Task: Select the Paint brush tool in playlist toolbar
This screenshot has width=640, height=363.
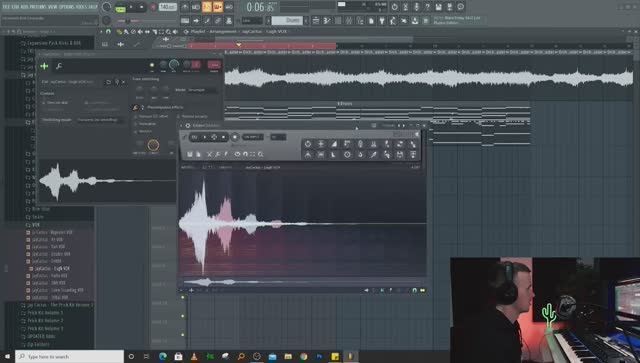Action: pyautogui.click(x=126, y=31)
